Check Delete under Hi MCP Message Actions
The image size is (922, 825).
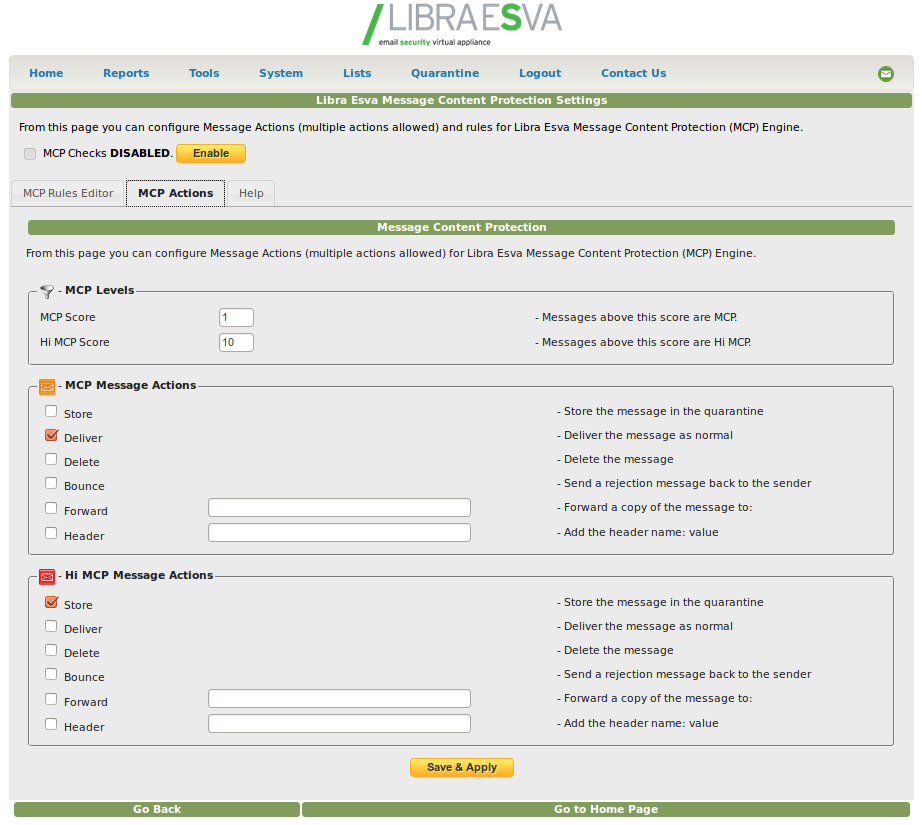[51, 650]
